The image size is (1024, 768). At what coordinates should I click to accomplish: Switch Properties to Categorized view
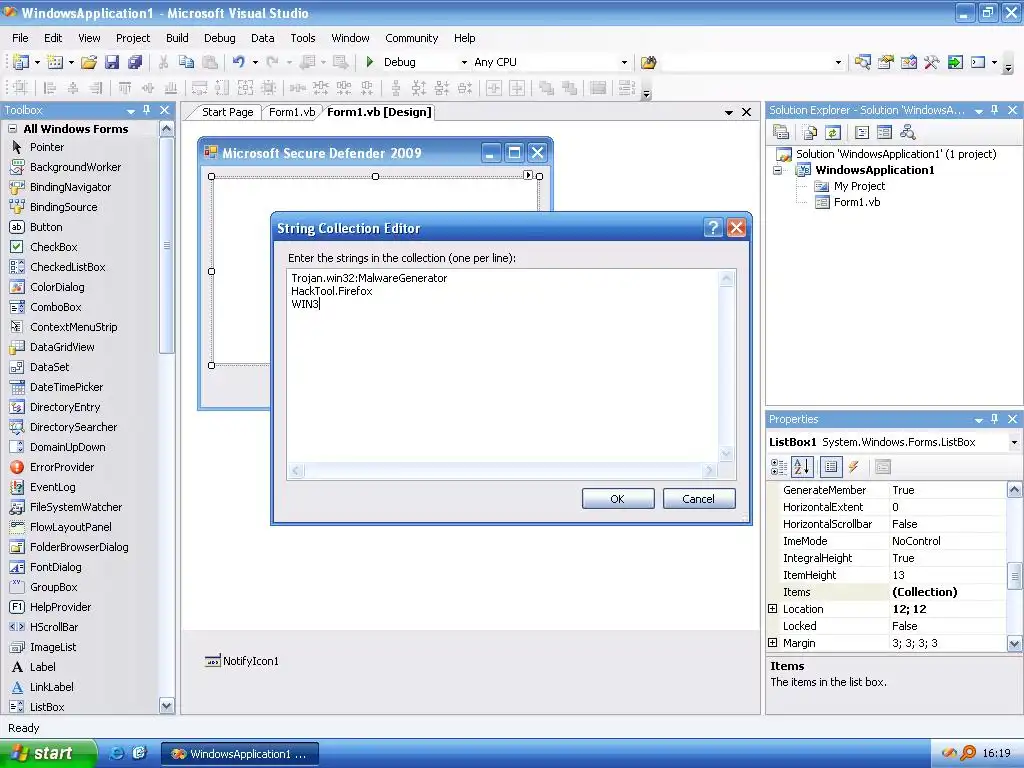779,466
